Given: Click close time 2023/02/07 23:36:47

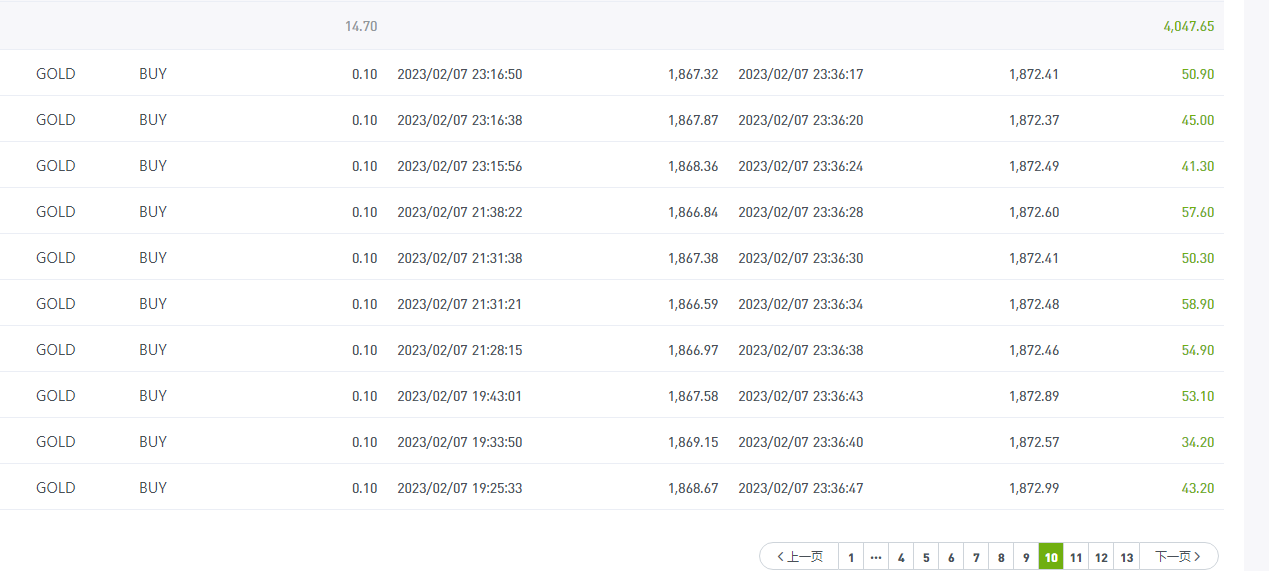Looking at the screenshot, I should [801, 488].
